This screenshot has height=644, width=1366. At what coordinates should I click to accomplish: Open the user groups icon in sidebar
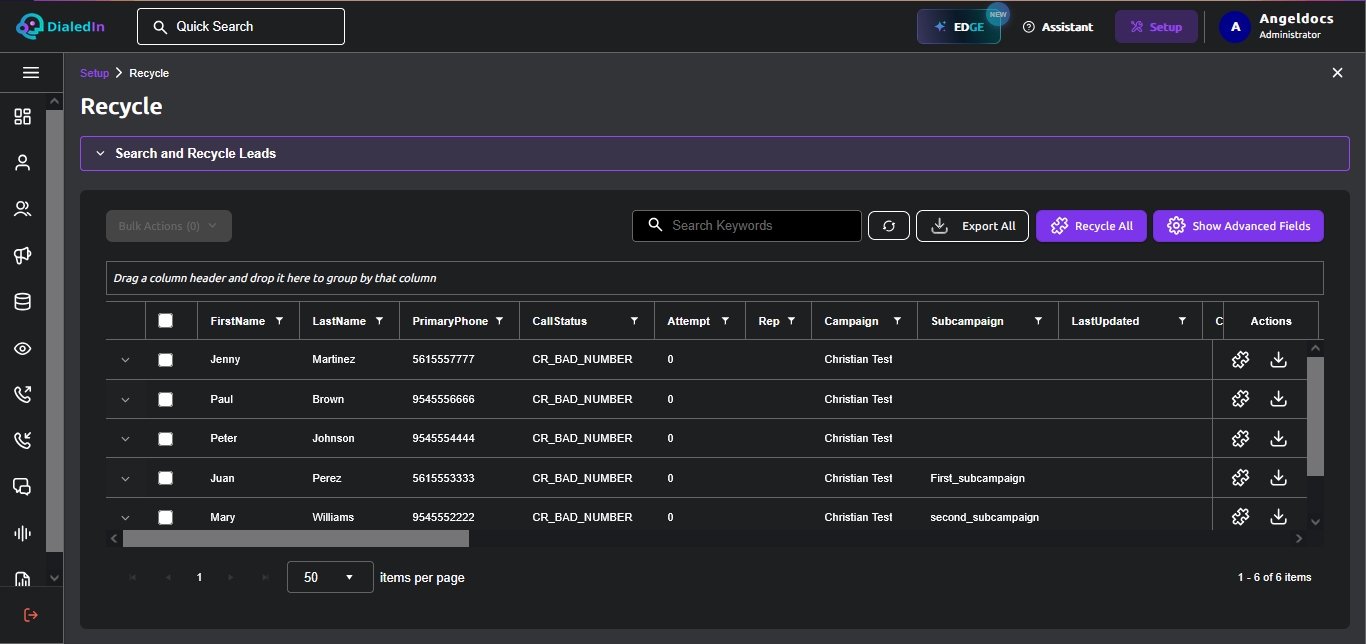click(23, 209)
